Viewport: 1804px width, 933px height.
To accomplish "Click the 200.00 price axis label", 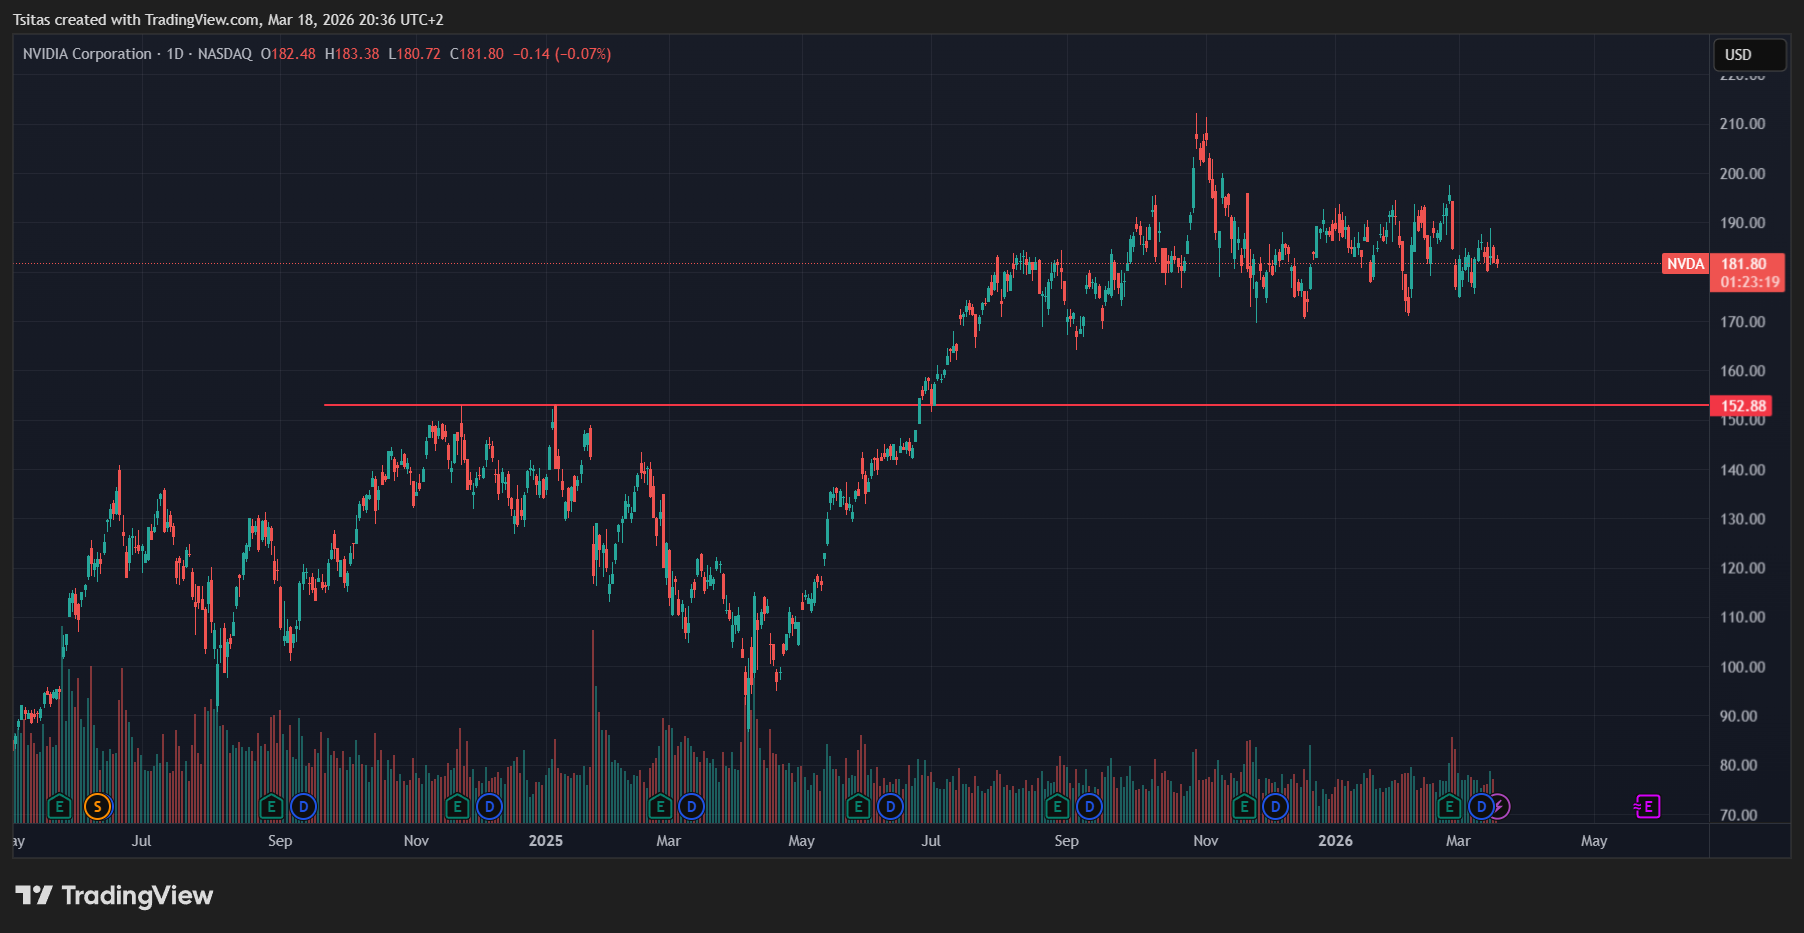I will coord(1742,174).
